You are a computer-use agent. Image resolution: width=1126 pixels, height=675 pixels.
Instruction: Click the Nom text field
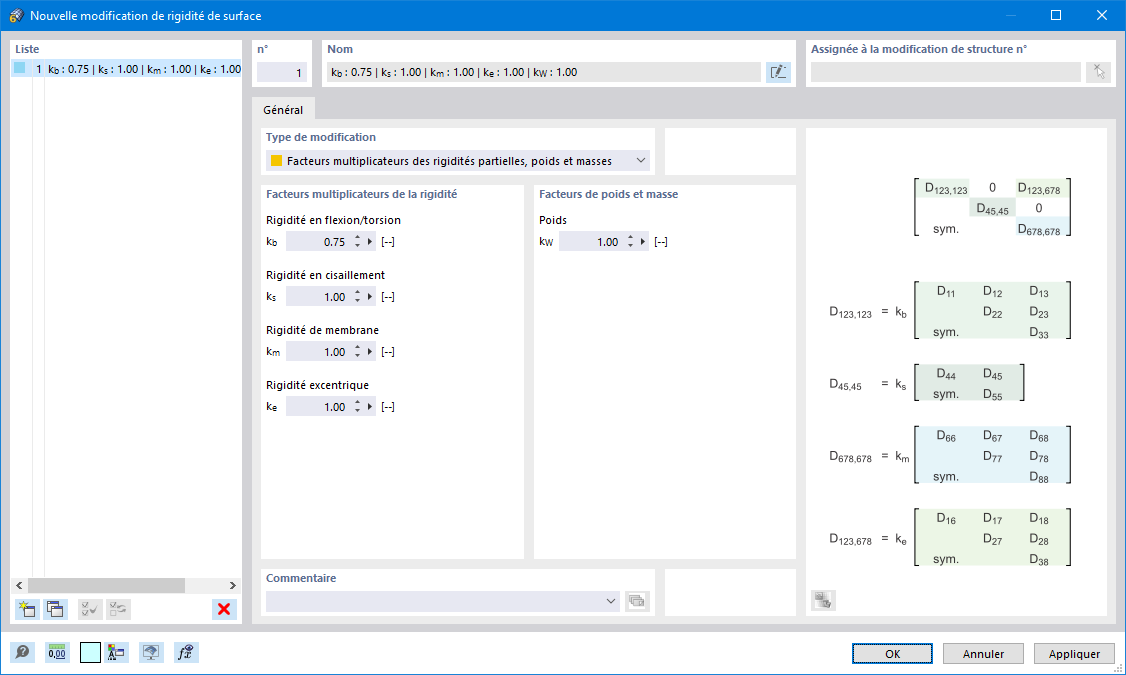(x=544, y=72)
